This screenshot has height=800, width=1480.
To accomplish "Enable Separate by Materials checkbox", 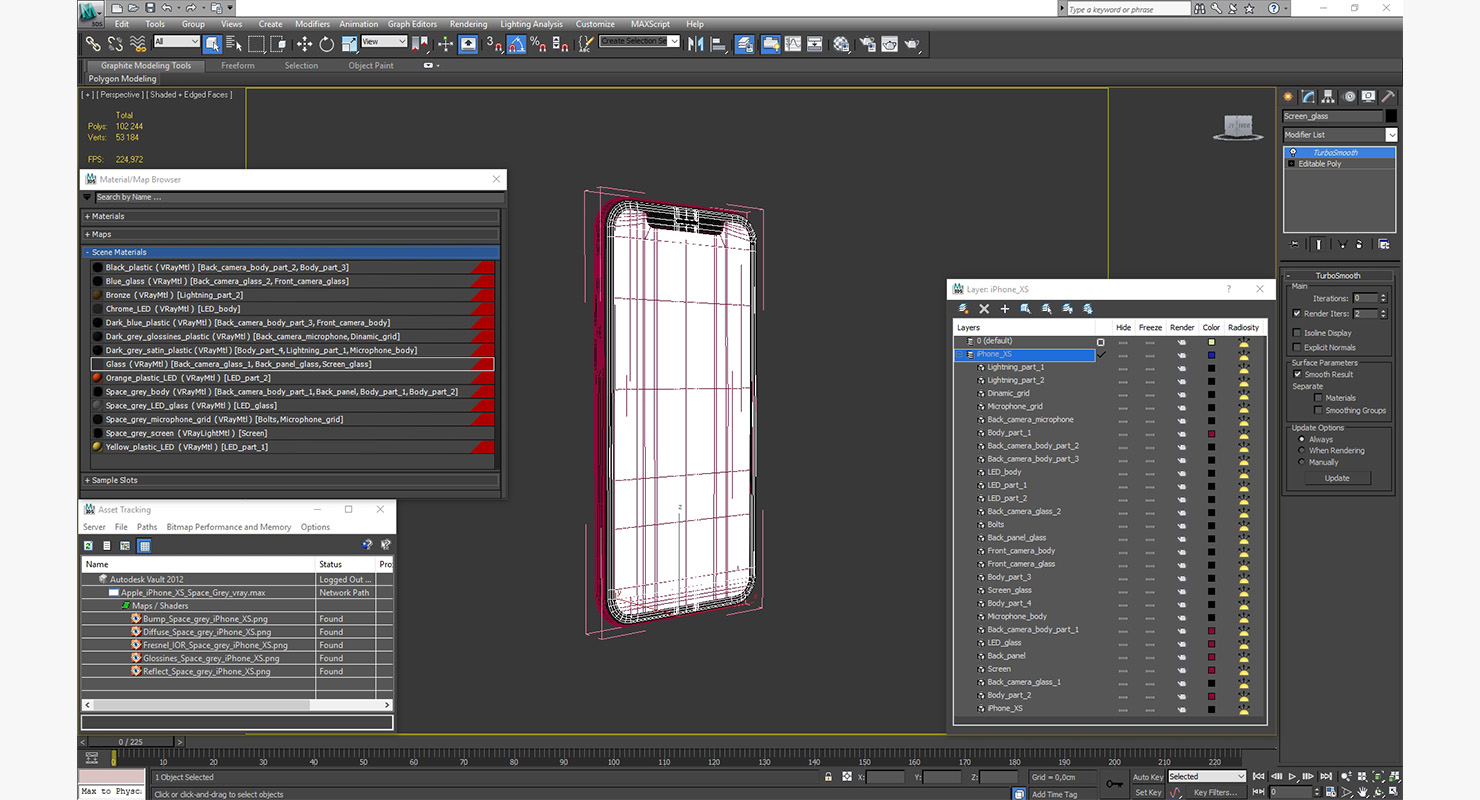I will tap(1318, 398).
